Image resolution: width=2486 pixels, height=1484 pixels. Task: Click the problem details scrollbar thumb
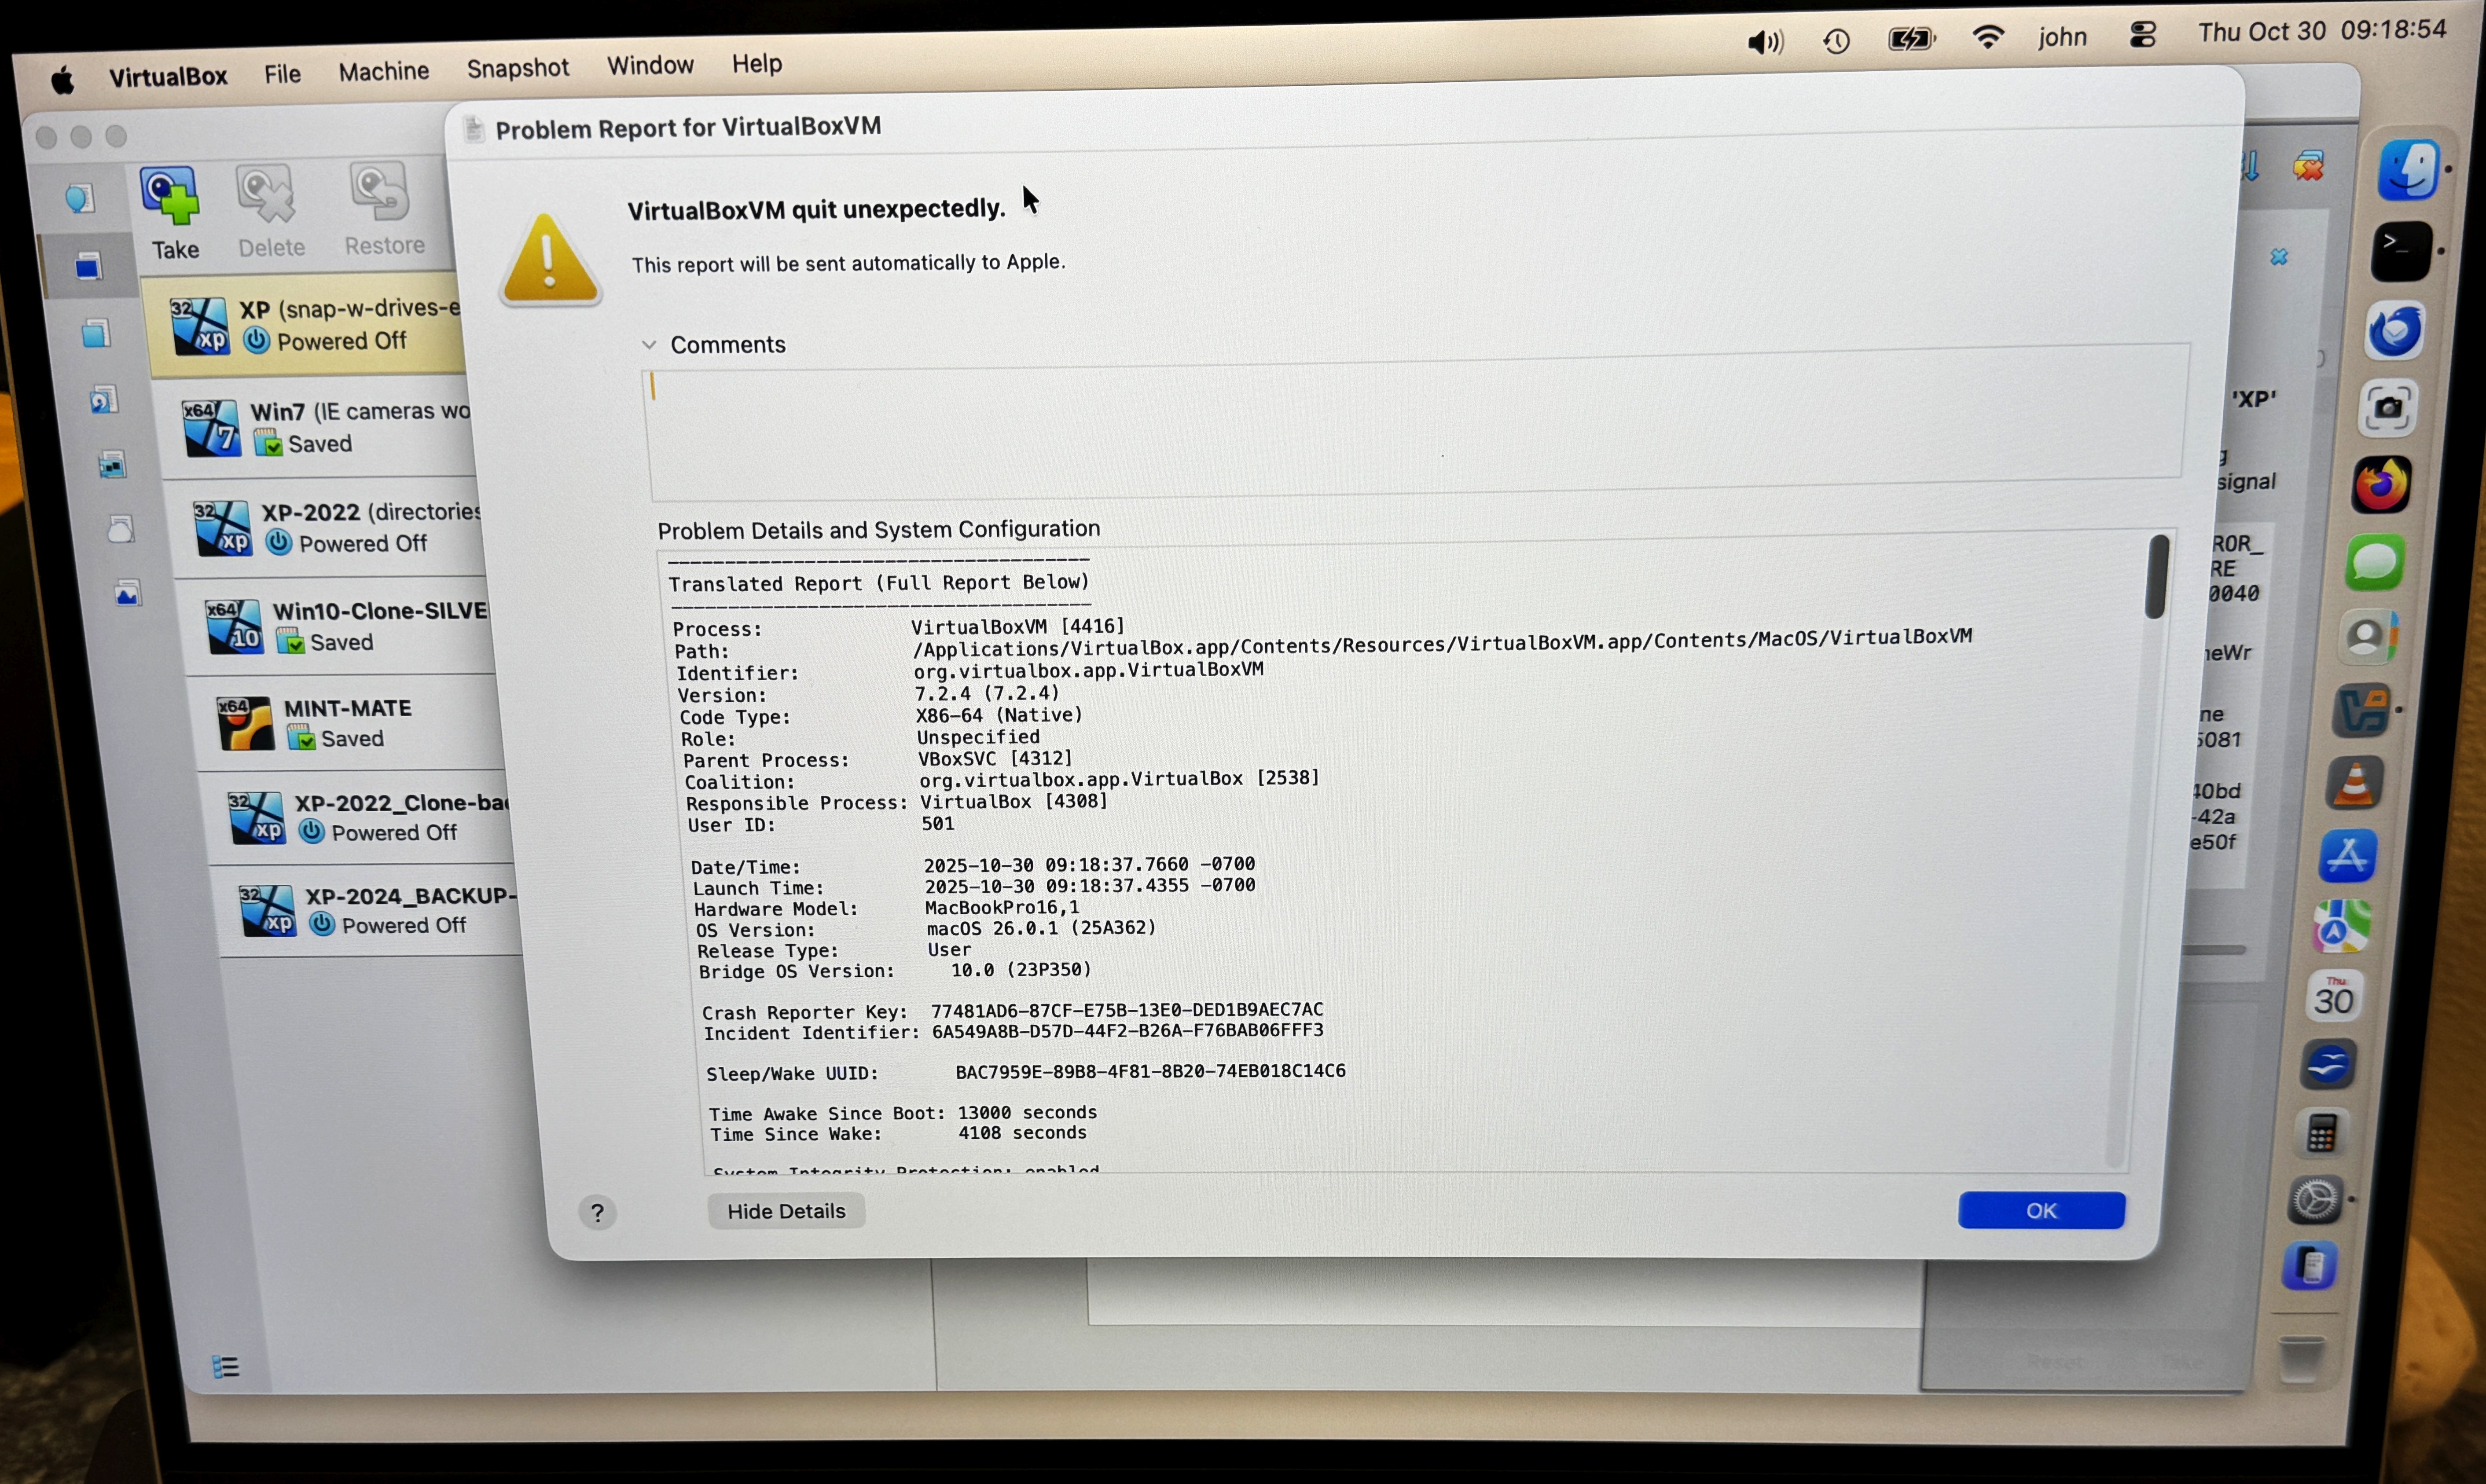click(x=2157, y=577)
